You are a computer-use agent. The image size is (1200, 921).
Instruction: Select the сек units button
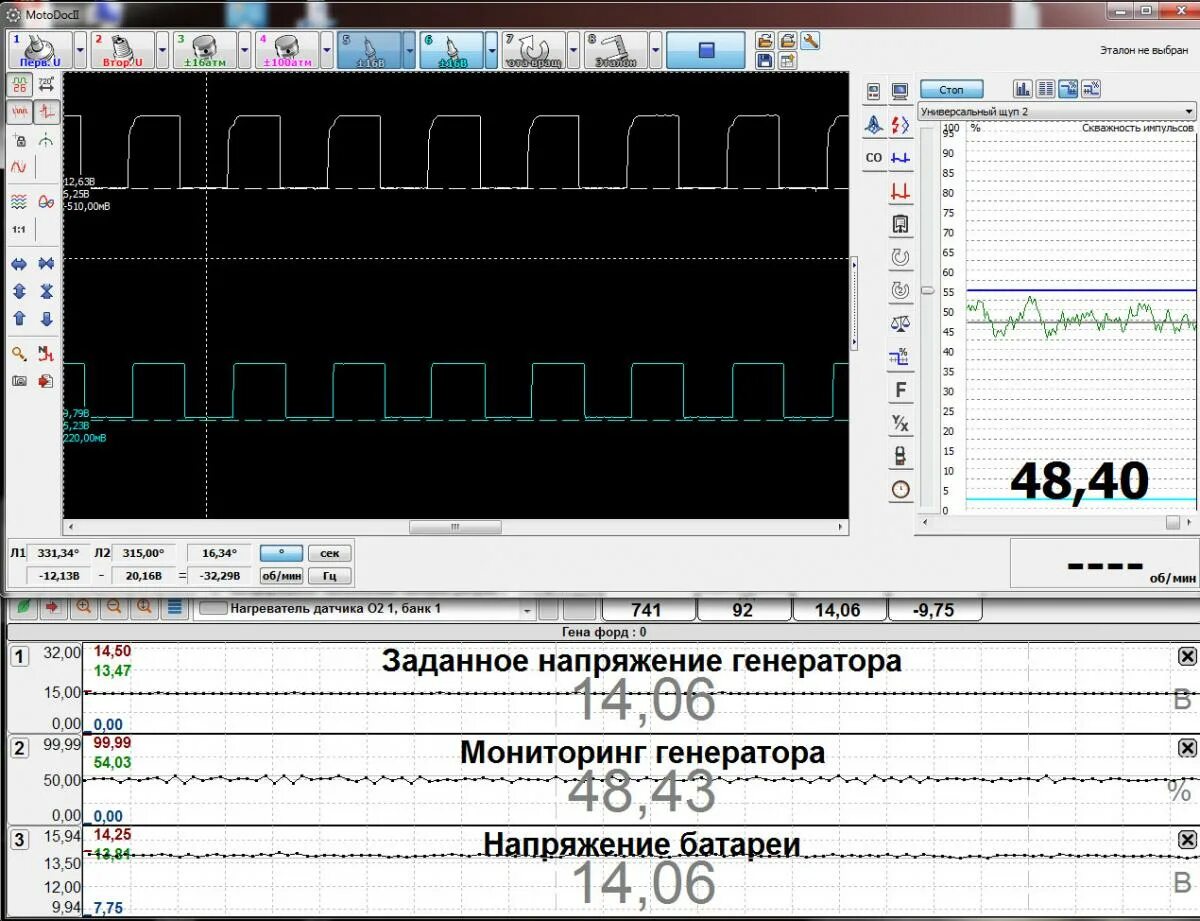329,553
